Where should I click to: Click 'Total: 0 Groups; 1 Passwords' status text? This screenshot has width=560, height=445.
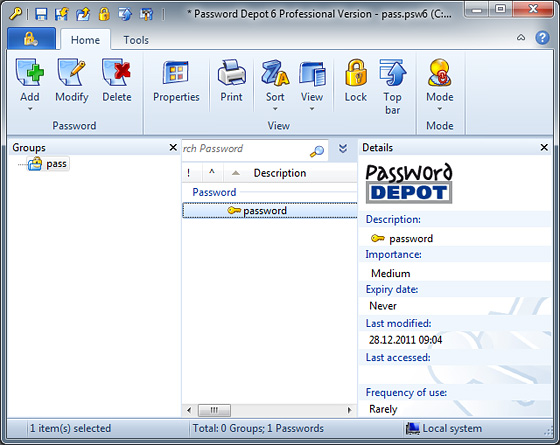258,428
